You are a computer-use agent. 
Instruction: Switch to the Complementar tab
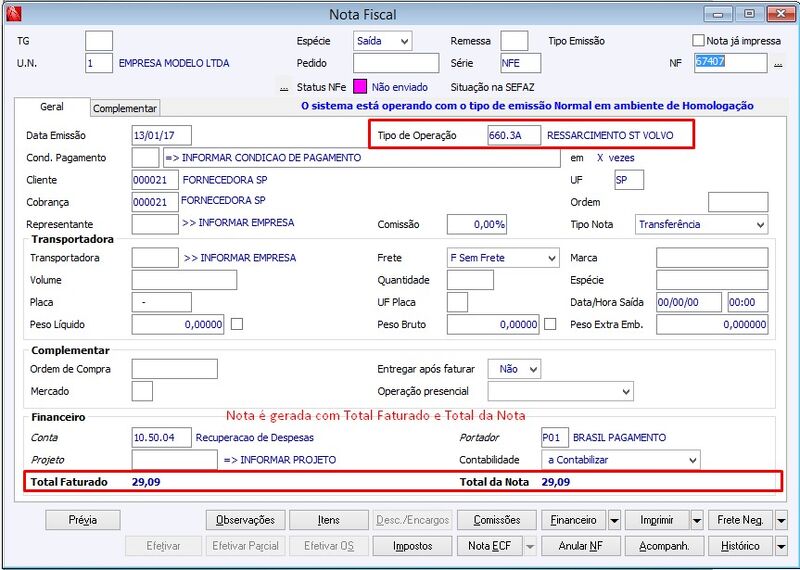tap(124, 108)
